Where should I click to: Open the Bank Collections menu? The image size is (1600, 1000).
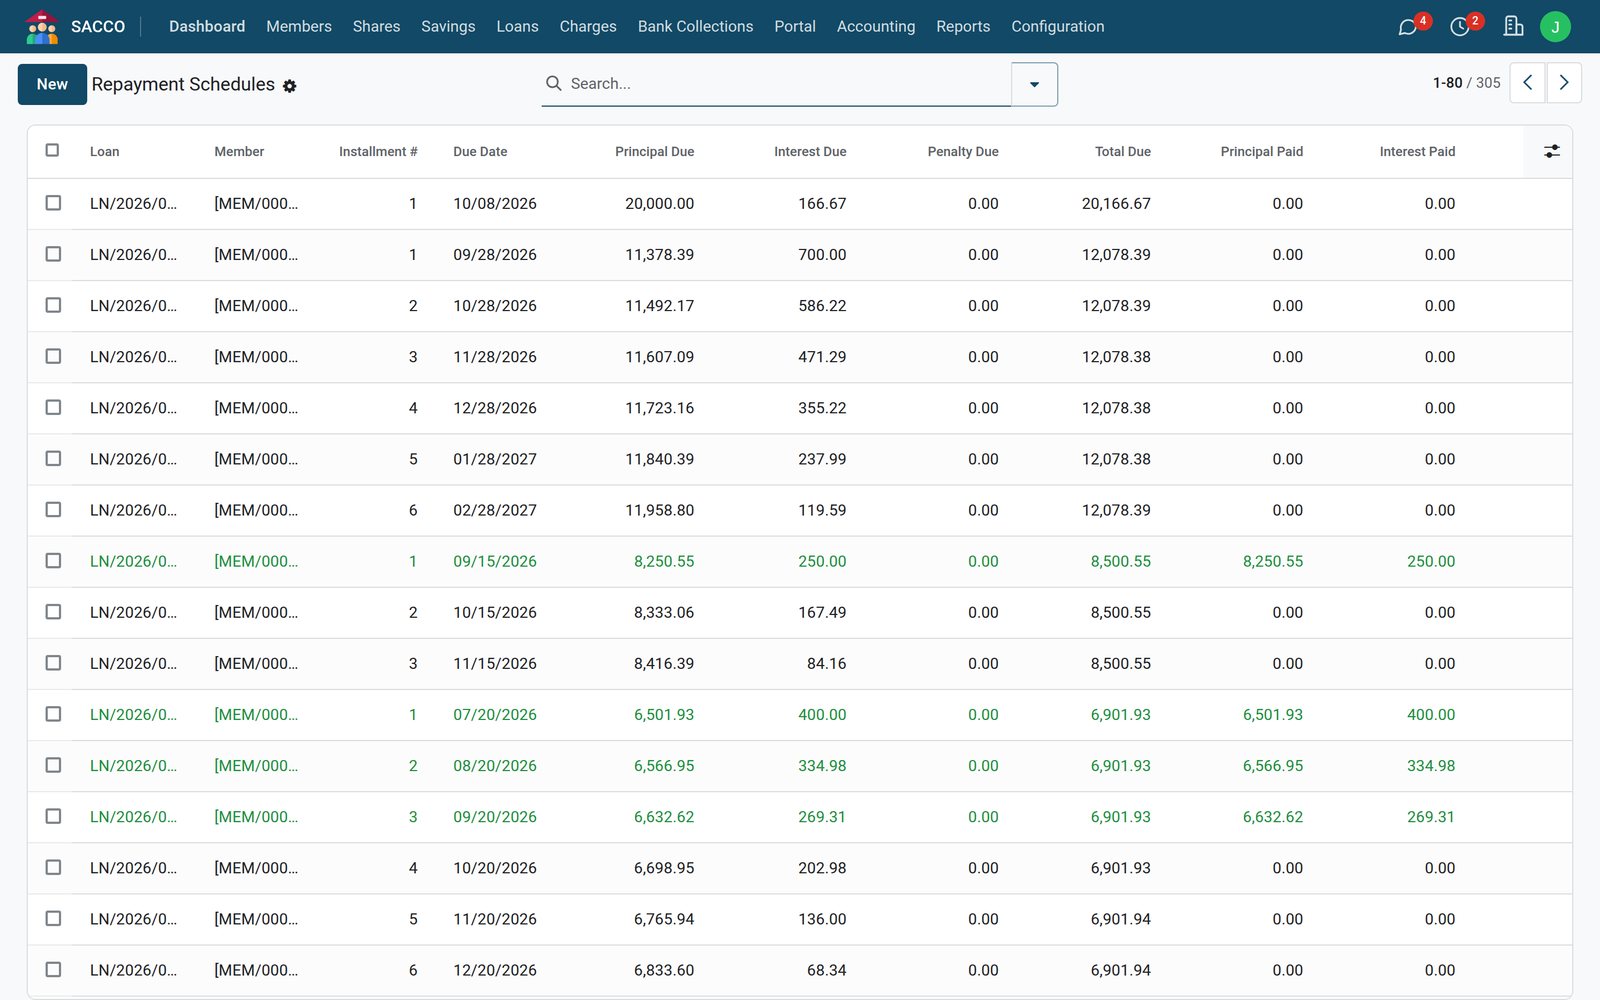(x=695, y=27)
